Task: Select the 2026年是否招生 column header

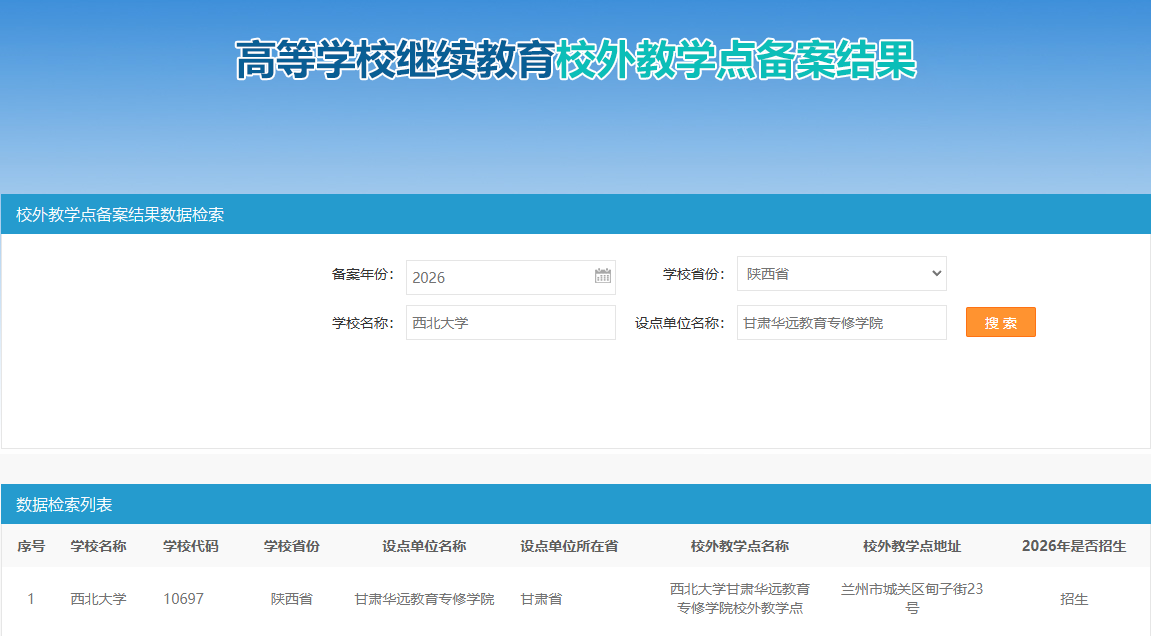Action: point(1073,546)
